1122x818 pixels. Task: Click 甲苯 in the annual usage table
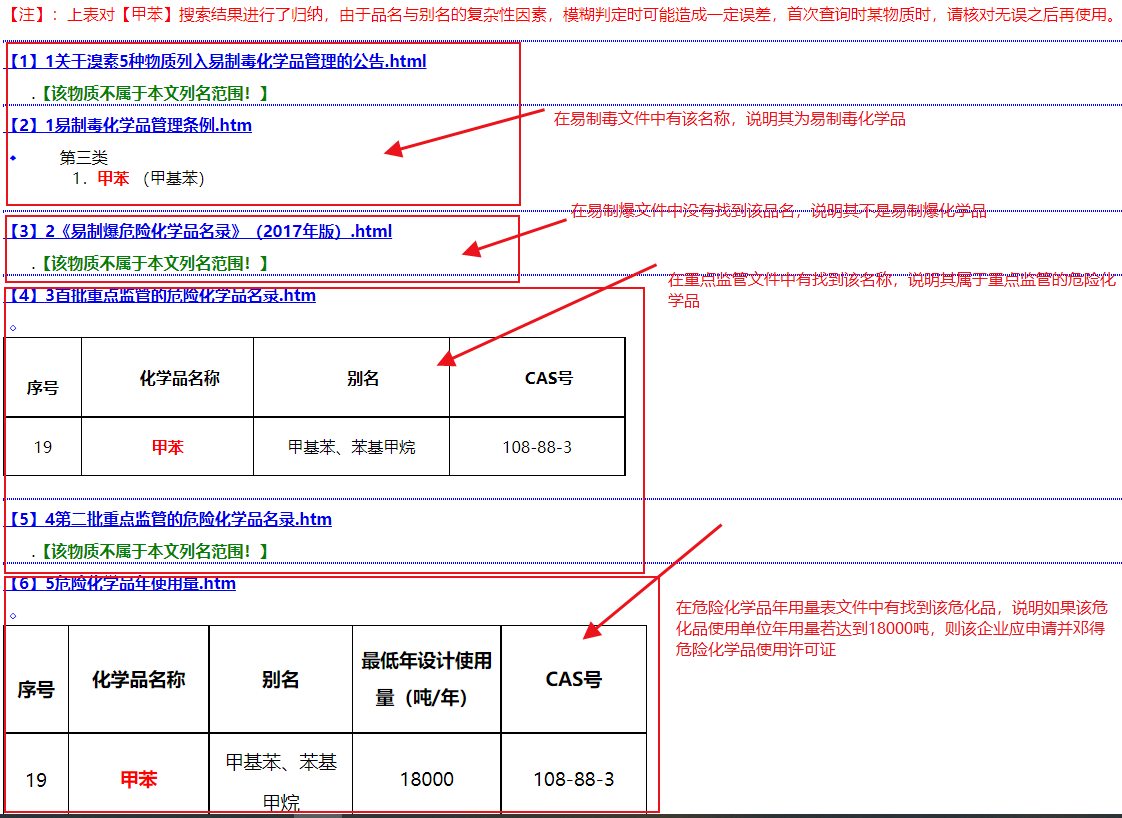pos(139,779)
